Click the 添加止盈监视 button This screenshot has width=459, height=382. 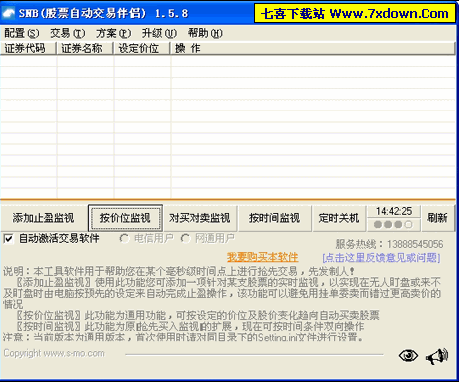(x=43, y=218)
